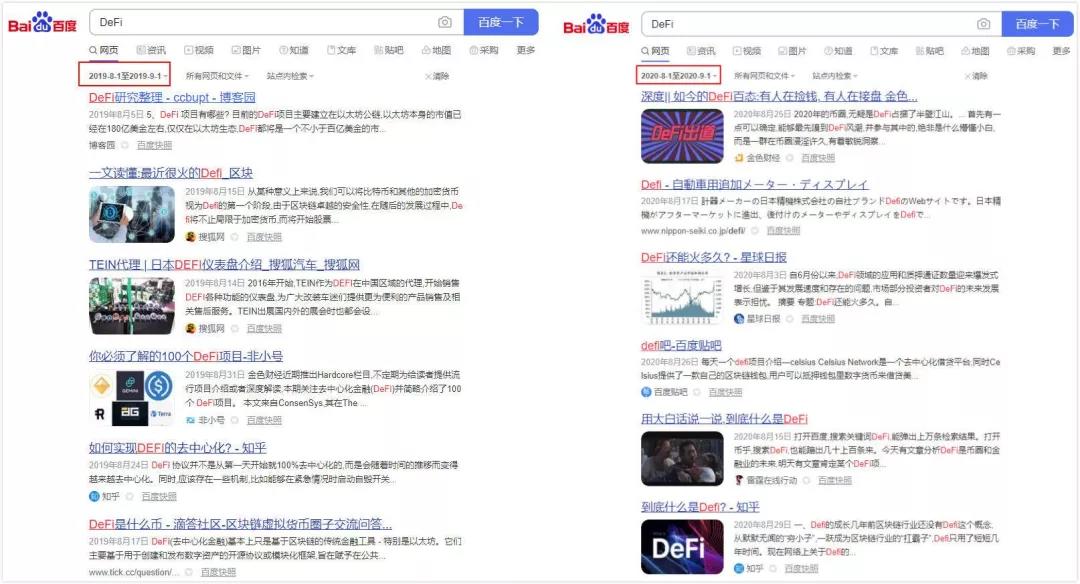The height and width of the screenshot is (584, 1080).
Task: Click the magnifier icon beside the 网页 tab
Action: coord(92,47)
